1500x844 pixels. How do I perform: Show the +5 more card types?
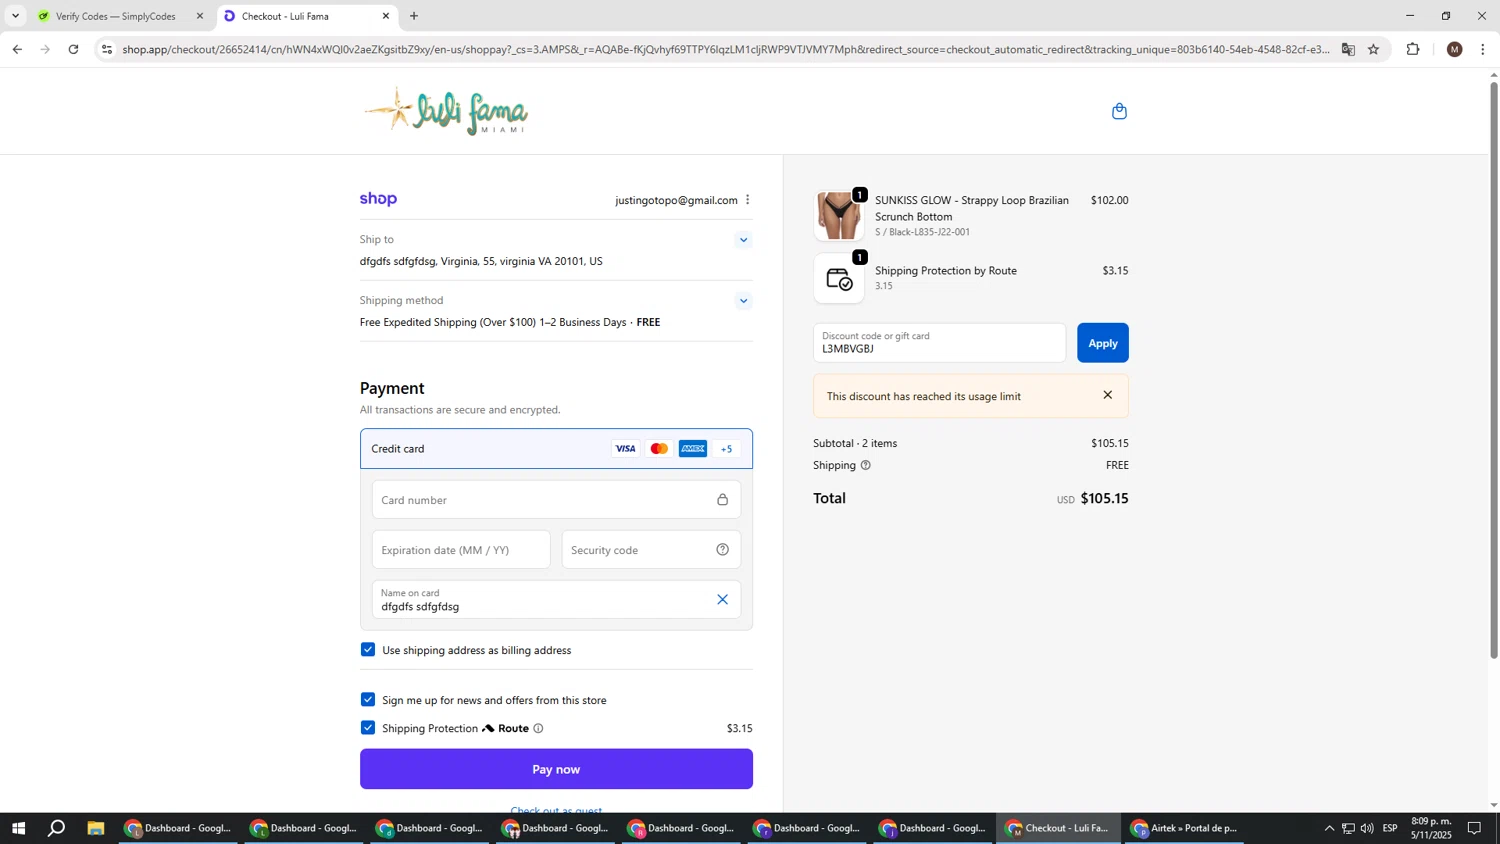point(727,449)
